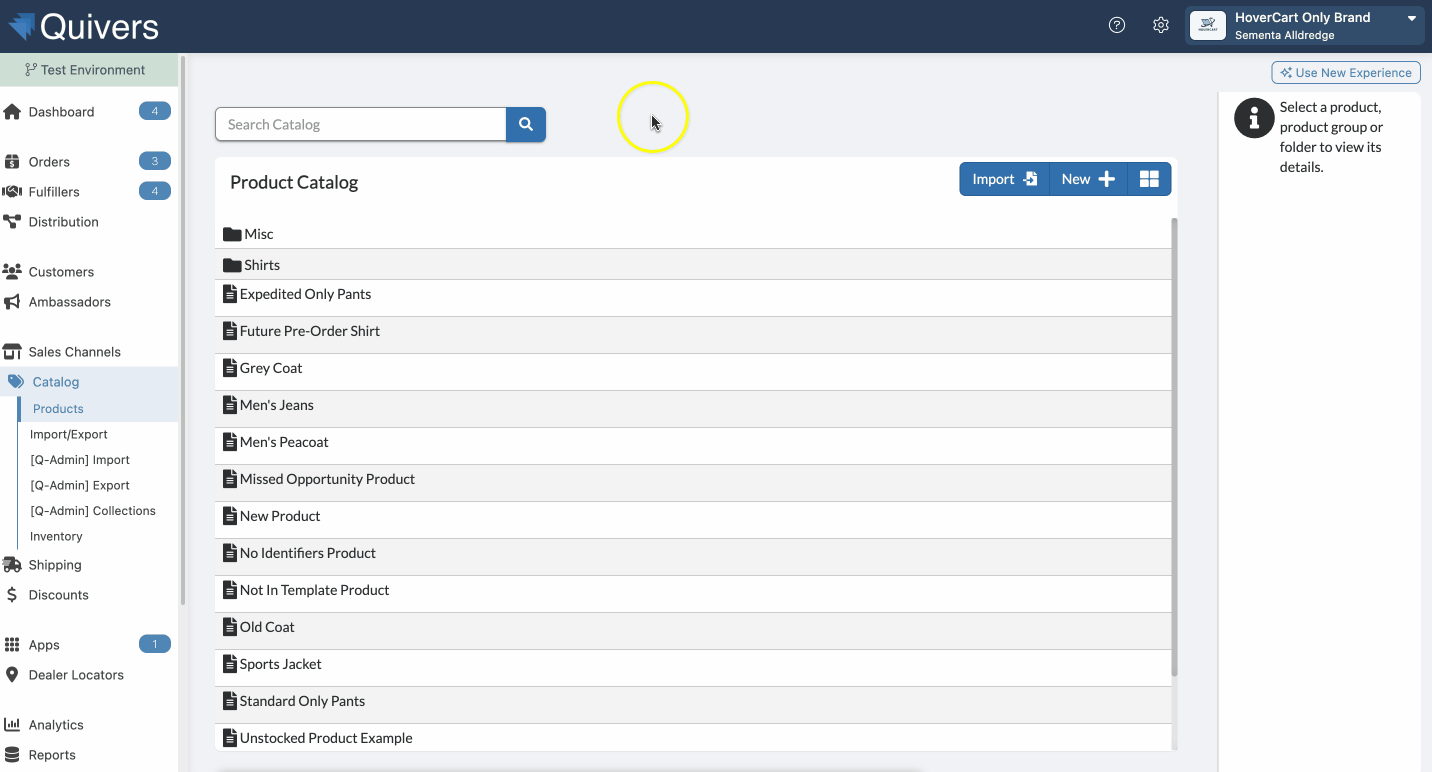Open the help question mark icon
The height and width of the screenshot is (772, 1432).
pyautogui.click(x=1117, y=26)
